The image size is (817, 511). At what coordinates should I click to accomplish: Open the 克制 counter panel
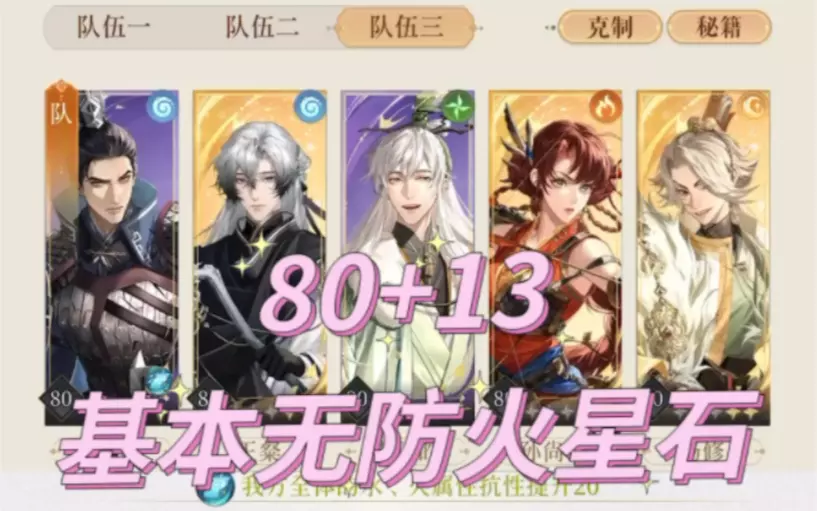click(x=610, y=27)
